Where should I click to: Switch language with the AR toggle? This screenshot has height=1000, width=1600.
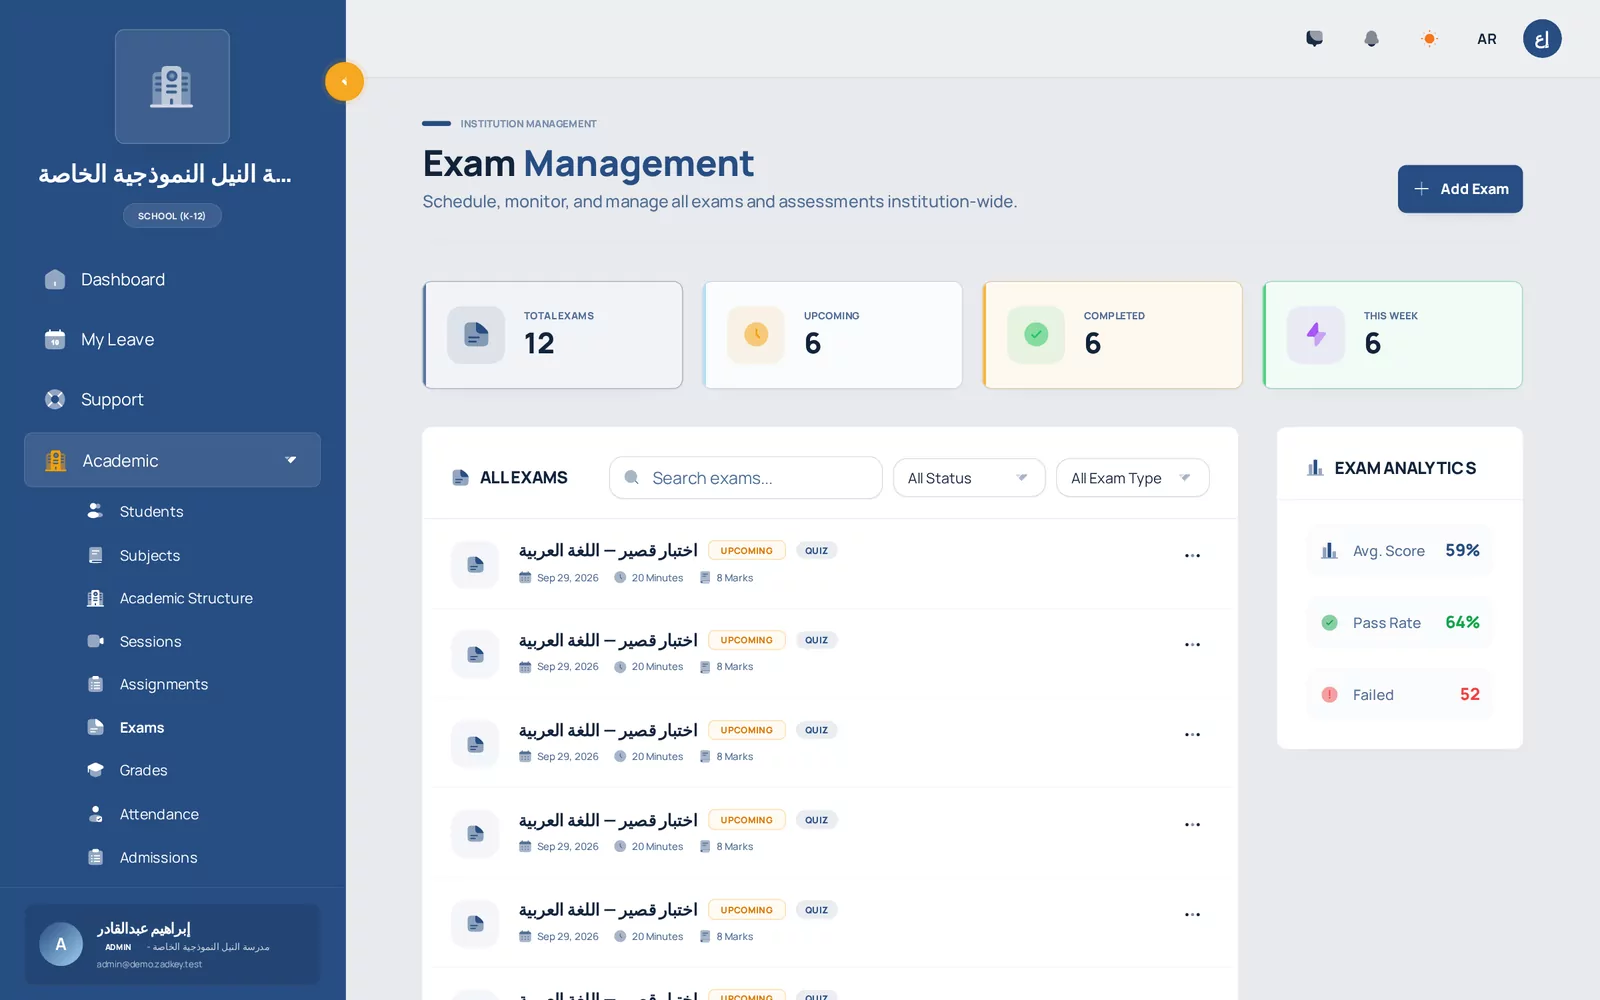pyautogui.click(x=1487, y=39)
